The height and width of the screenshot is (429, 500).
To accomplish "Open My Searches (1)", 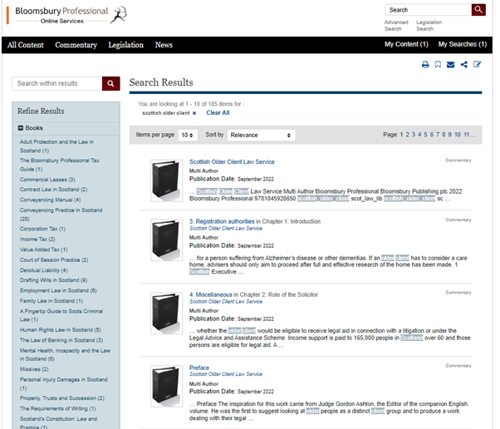I will (x=462, y=44).
